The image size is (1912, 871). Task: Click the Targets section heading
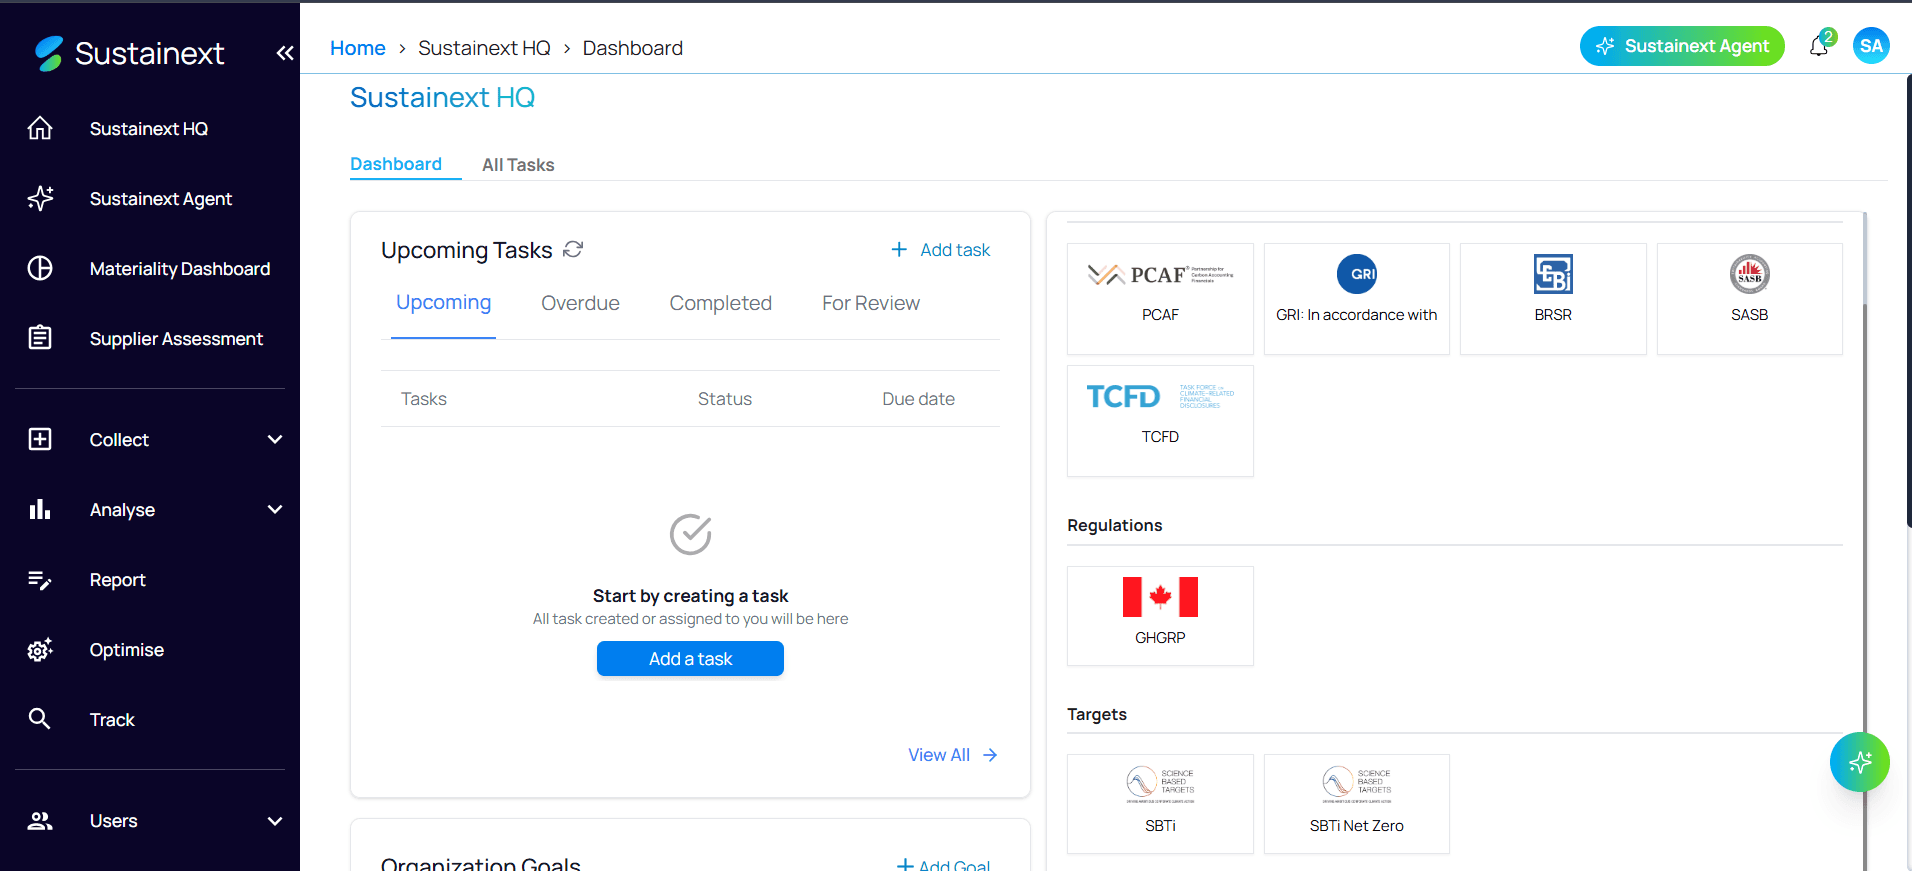[x=1097, y=714]
